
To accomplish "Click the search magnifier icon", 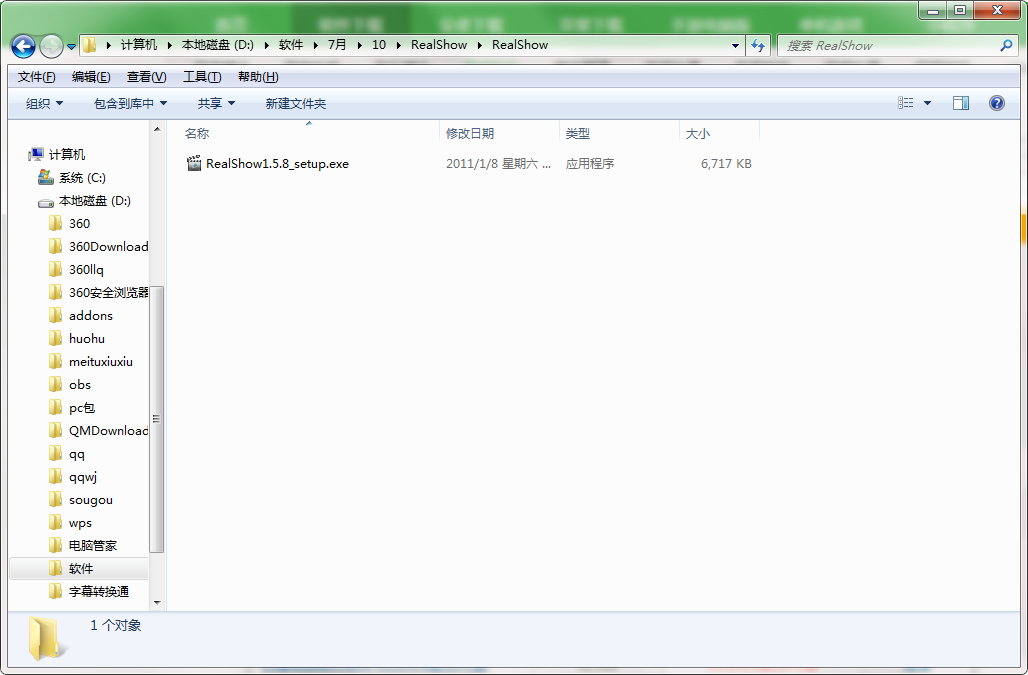I will coord(1006,45).
